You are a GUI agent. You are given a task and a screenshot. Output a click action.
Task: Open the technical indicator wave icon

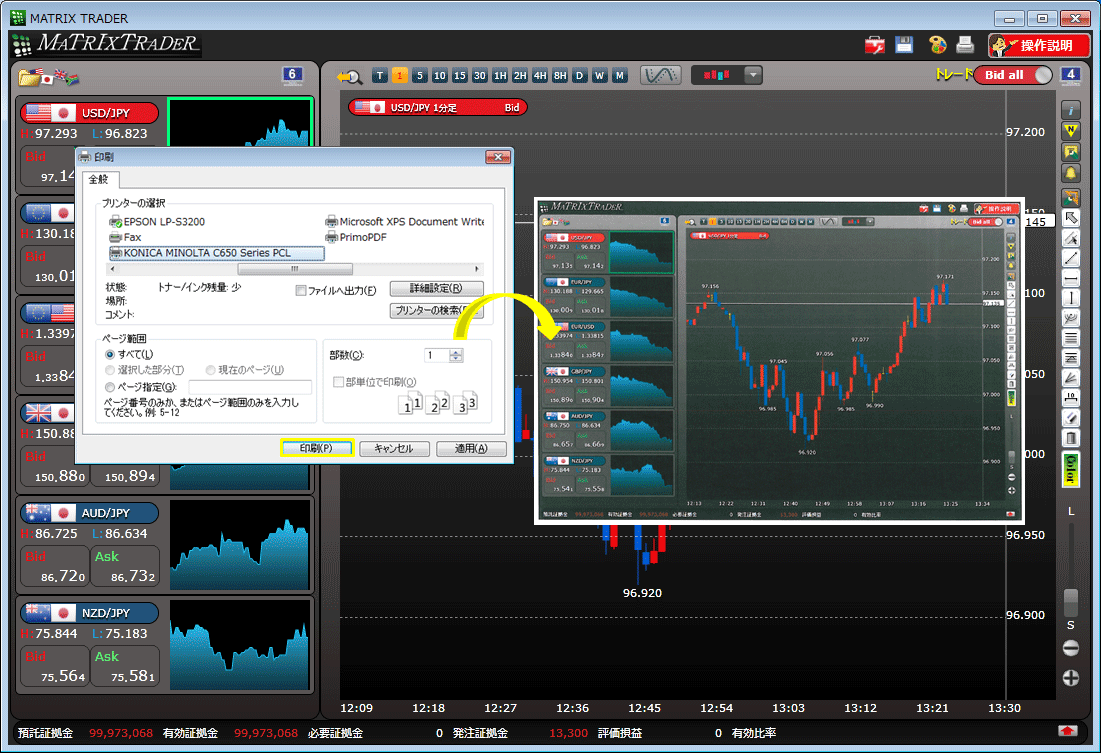(x=661, y=75)
